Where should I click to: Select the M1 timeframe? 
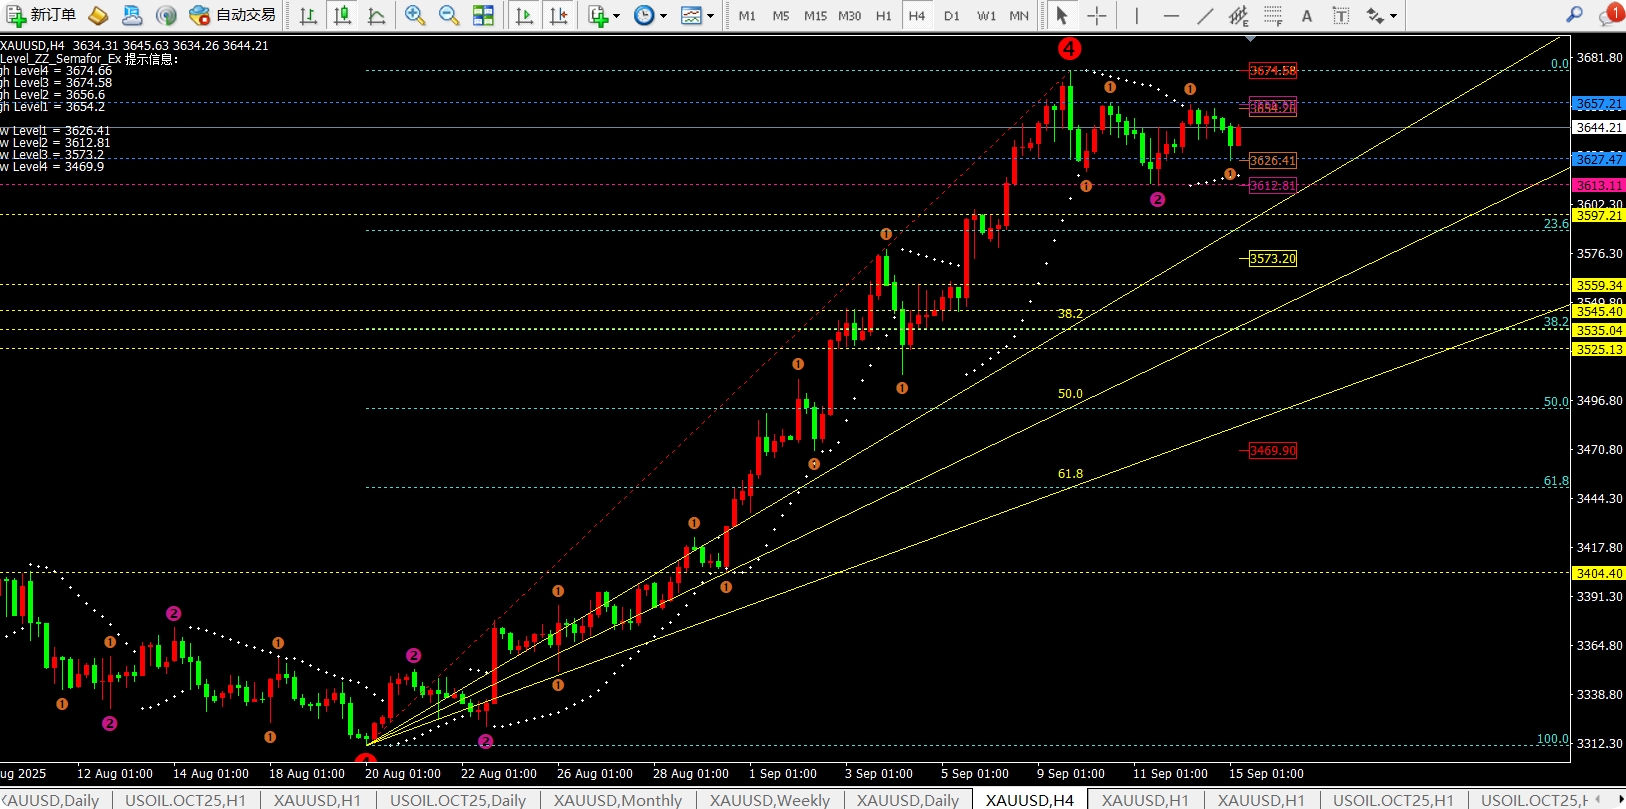(x=747, y=16)
